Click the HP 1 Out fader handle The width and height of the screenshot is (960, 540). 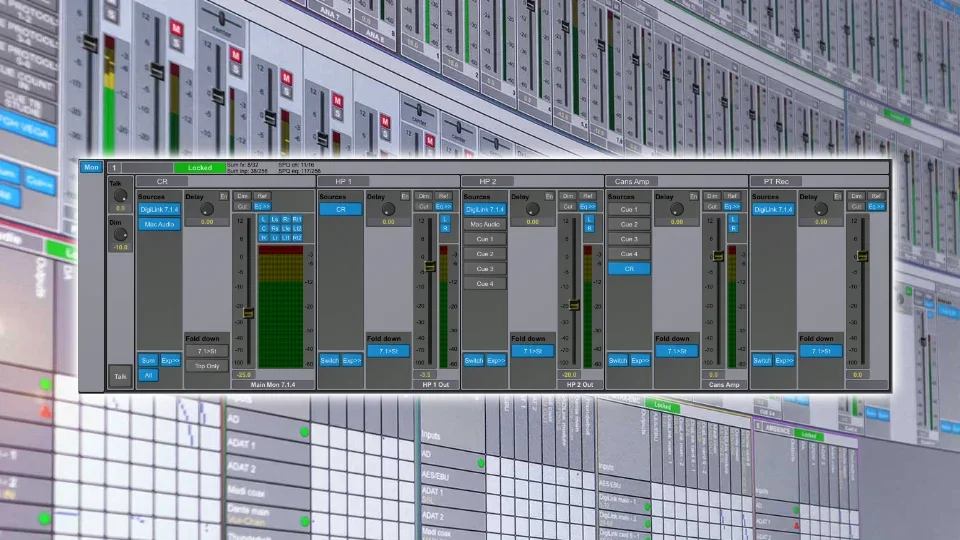pyautogui.click(x=430, y=266)
